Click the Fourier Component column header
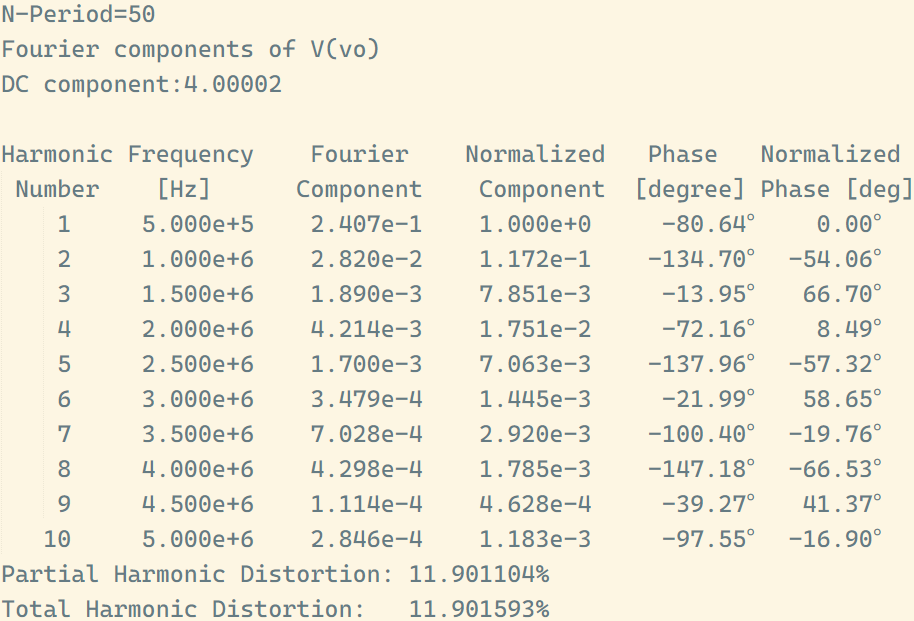This screenshot has height=621, width=914. coord(359,171)
